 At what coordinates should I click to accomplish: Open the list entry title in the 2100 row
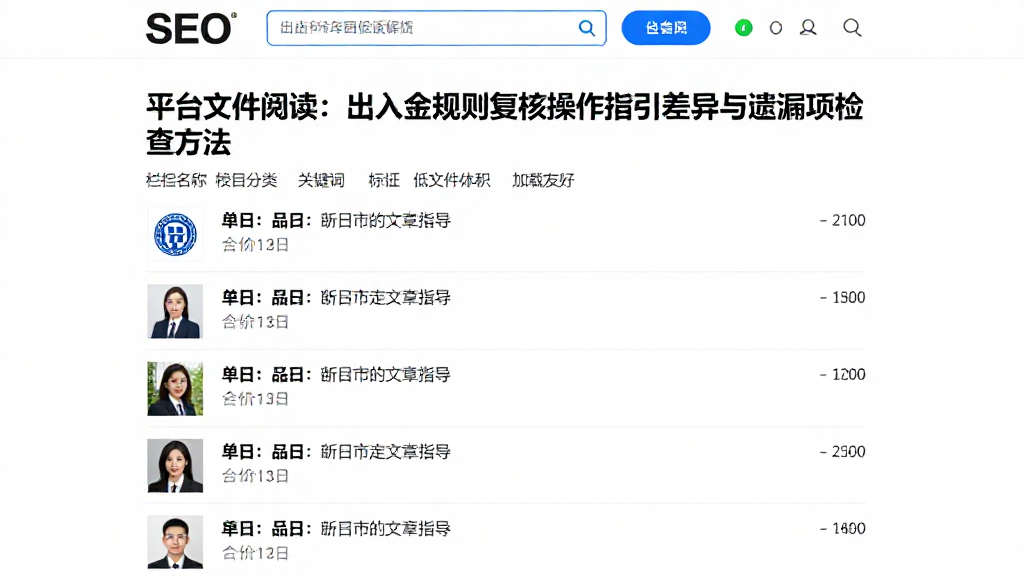[x=336, y=221]
